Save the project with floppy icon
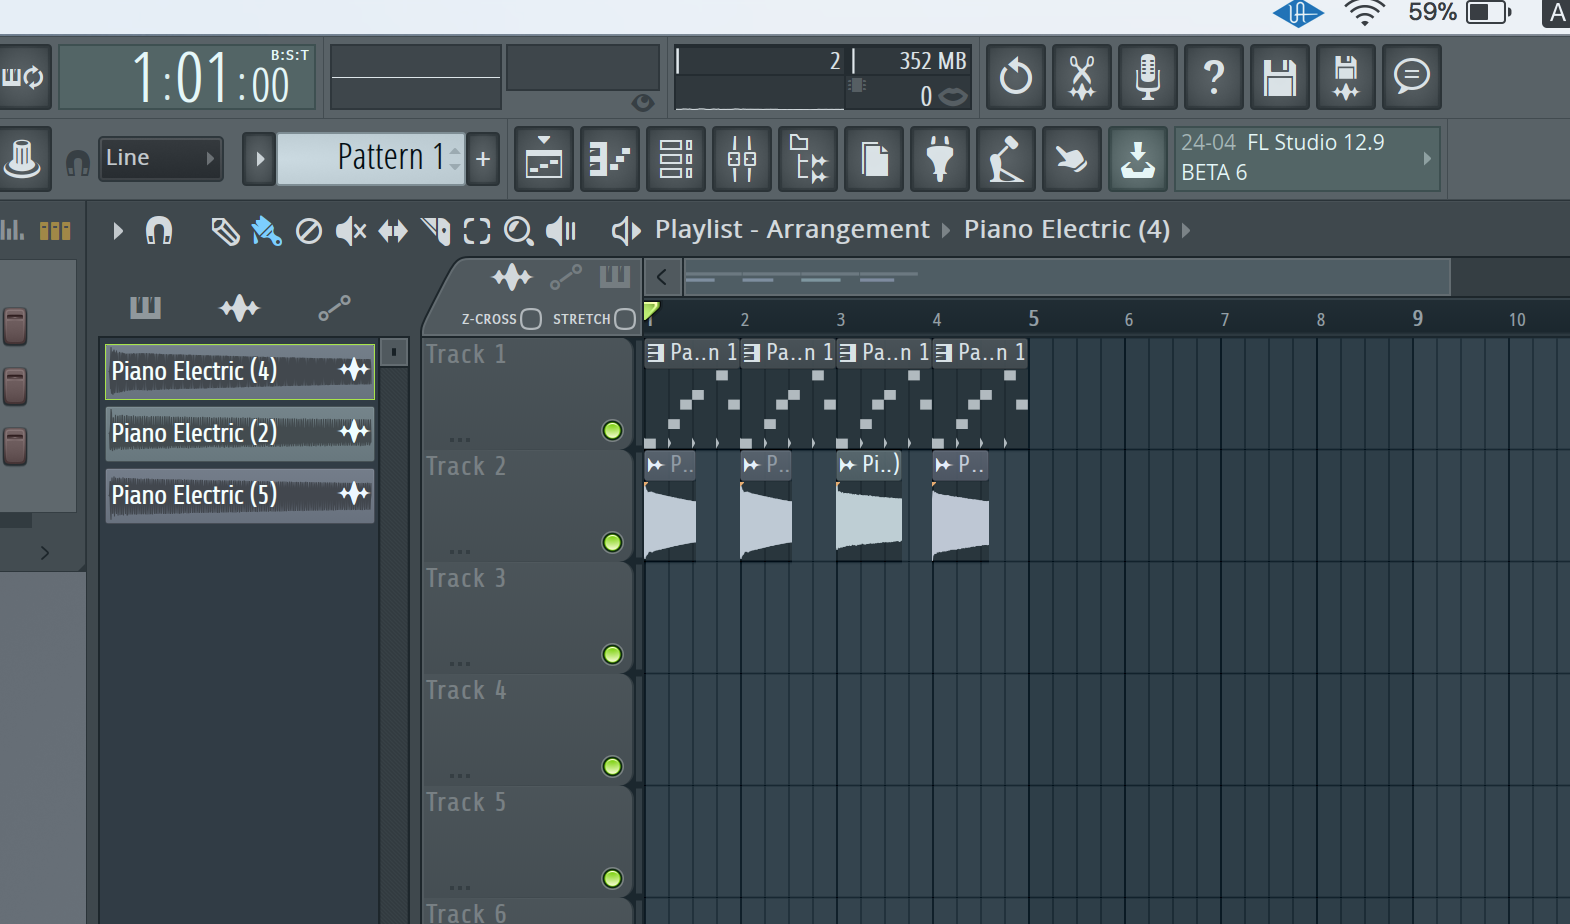1570x924 pixels. 1280,76
